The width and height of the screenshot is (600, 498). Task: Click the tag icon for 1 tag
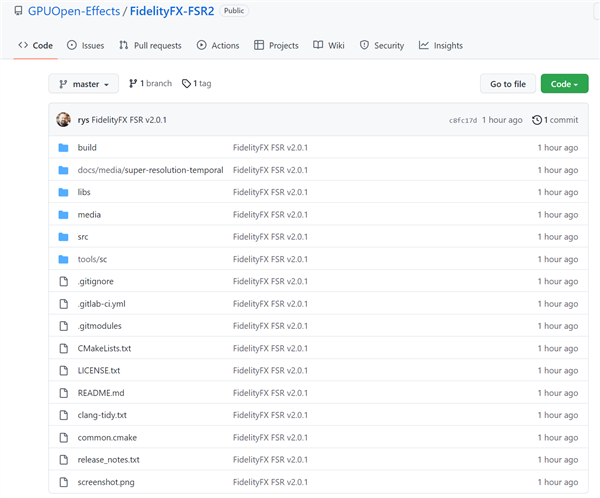pyautogui.click(x=186, y=84)
